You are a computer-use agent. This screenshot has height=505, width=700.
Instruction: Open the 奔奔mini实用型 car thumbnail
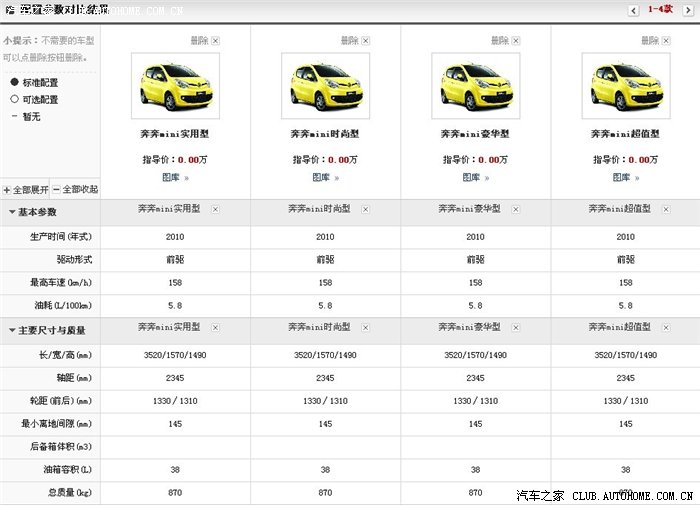[175, 86]
